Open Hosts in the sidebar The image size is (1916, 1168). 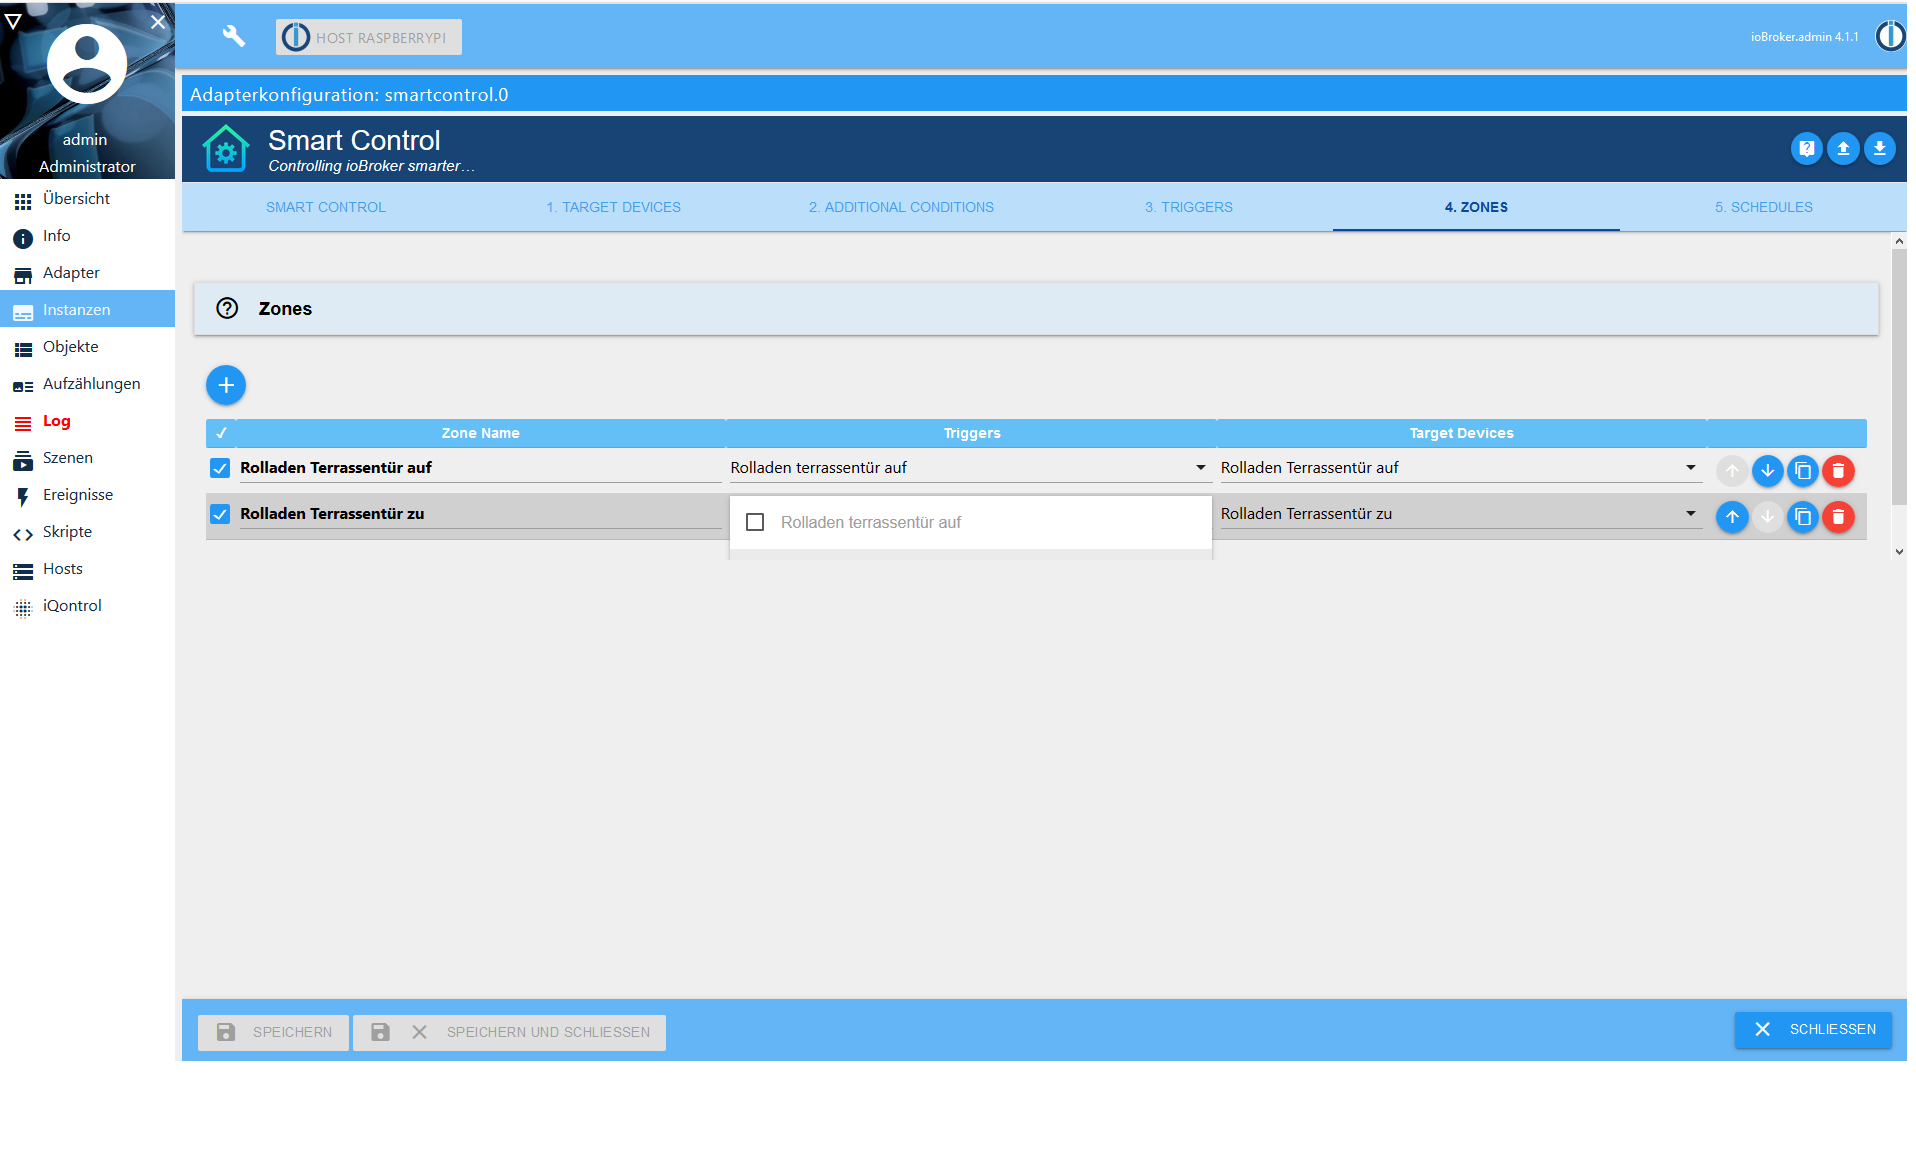point(88,569)
